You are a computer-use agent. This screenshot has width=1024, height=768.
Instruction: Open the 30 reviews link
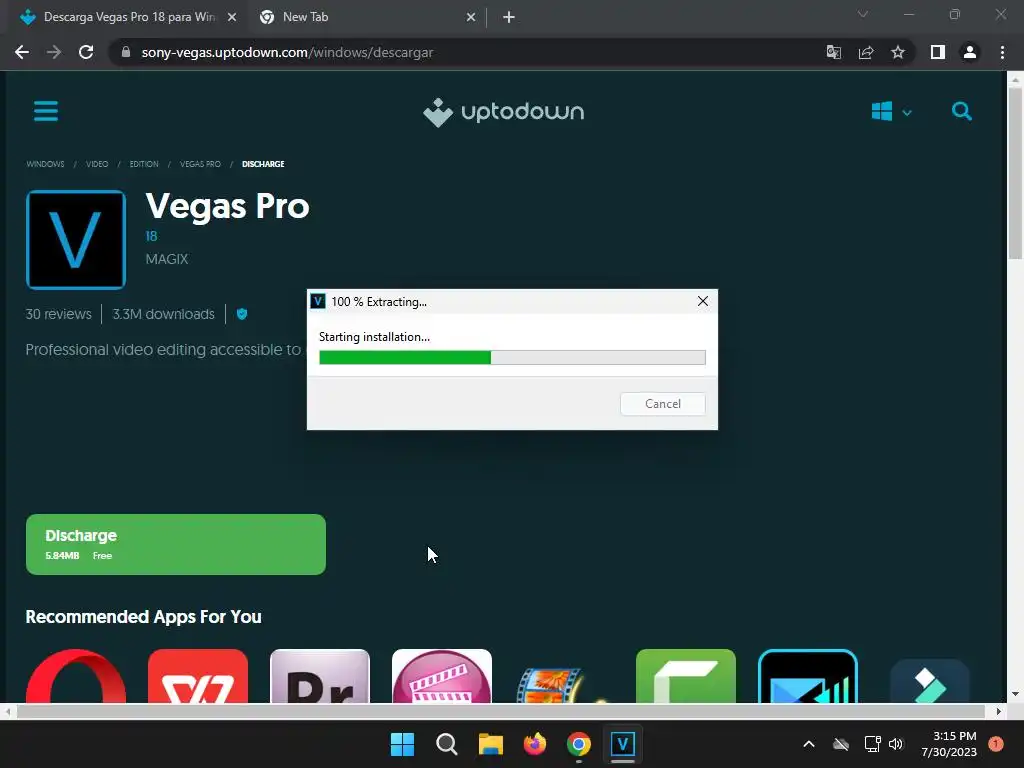point(59,314)
